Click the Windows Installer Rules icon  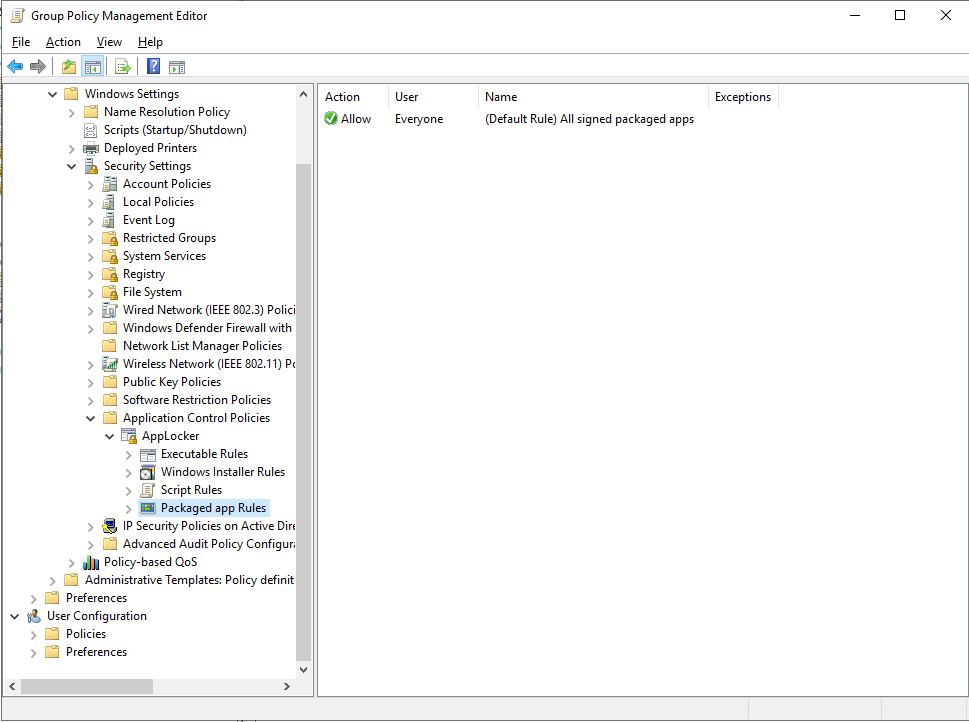148,472
